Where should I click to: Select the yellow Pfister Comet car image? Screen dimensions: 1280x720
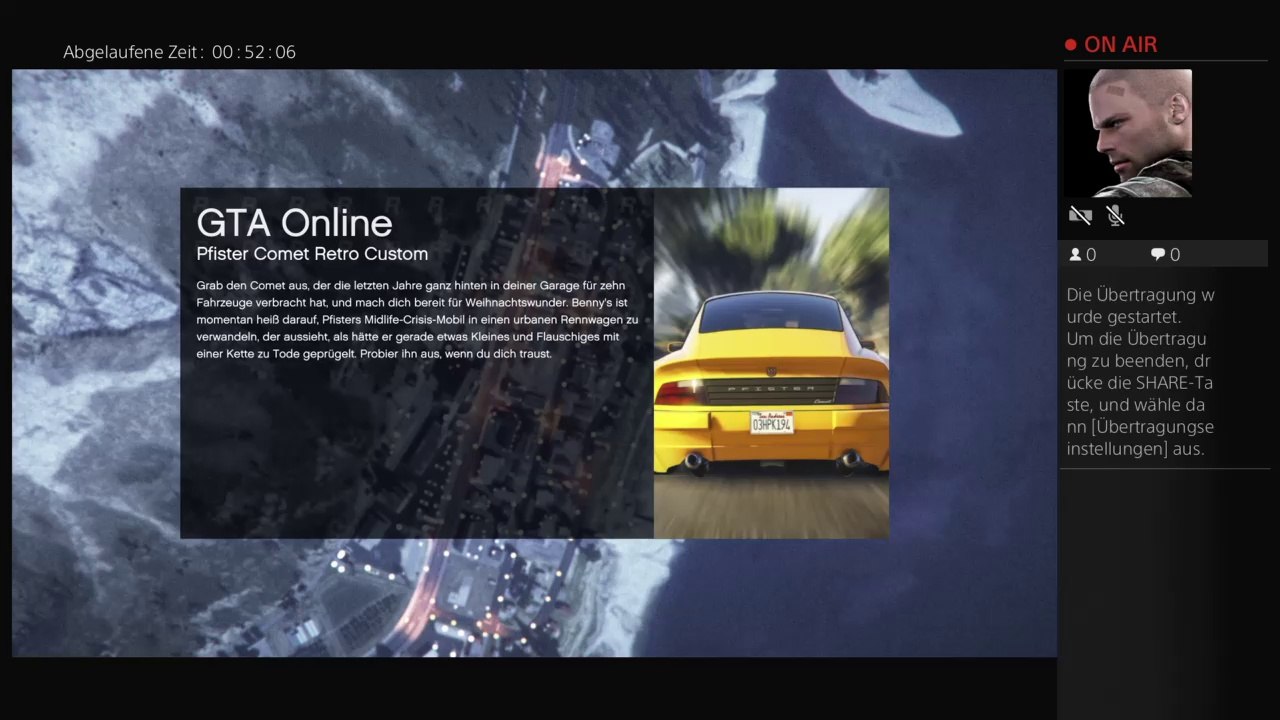point(771,363)
